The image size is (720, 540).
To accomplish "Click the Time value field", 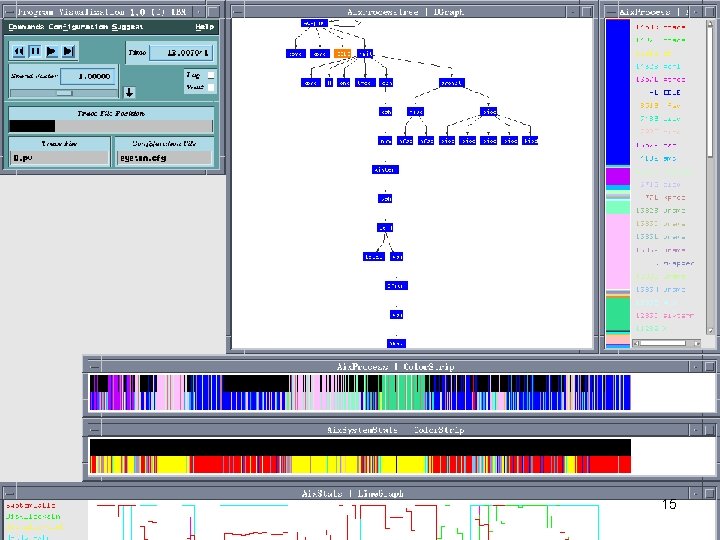I will [181, 53].
